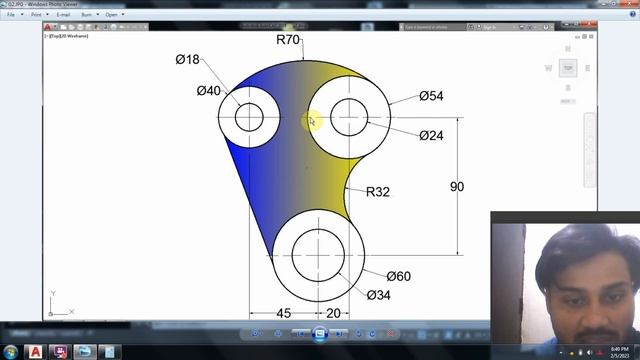The width and height of the screenshot is (640, 360).
Task: Expand the Open menu dropdown arrow
Action: click(123, 15)
